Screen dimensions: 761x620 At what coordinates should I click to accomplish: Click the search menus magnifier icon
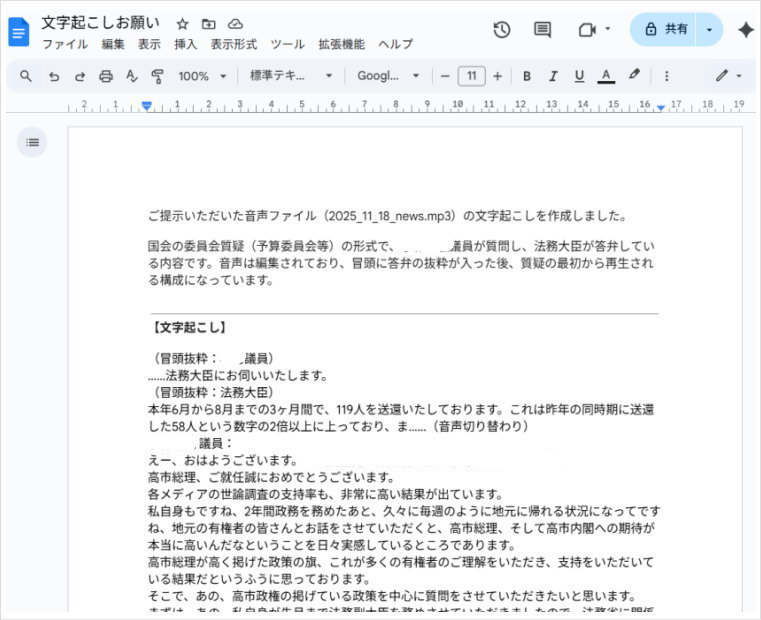(26, 76)
